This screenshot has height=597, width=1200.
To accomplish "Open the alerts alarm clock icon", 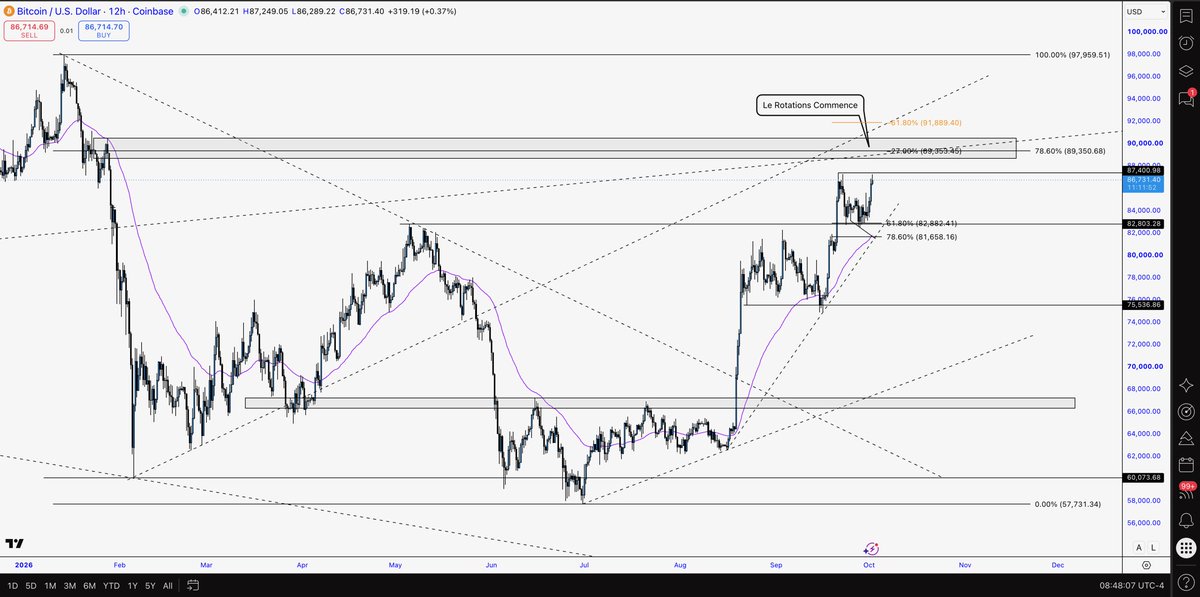I will click(x=1186, y=43).
